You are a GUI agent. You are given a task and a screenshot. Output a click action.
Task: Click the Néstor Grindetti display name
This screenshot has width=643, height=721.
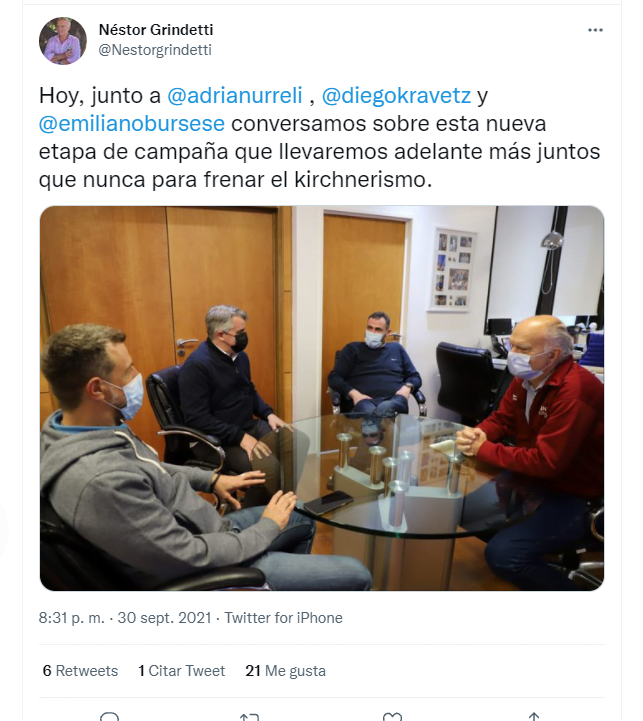pos(156,30)
